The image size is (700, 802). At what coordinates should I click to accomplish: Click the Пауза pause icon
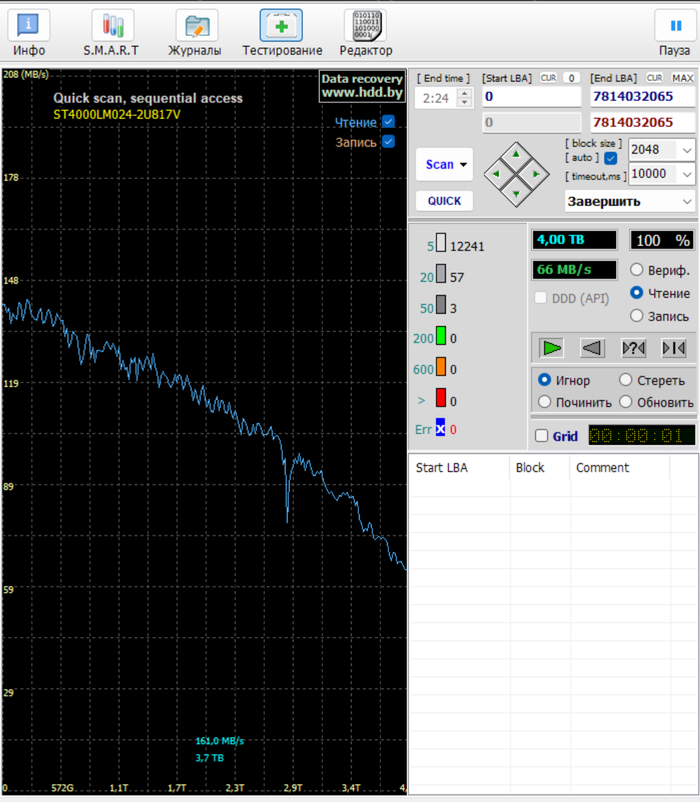(675, 25)
